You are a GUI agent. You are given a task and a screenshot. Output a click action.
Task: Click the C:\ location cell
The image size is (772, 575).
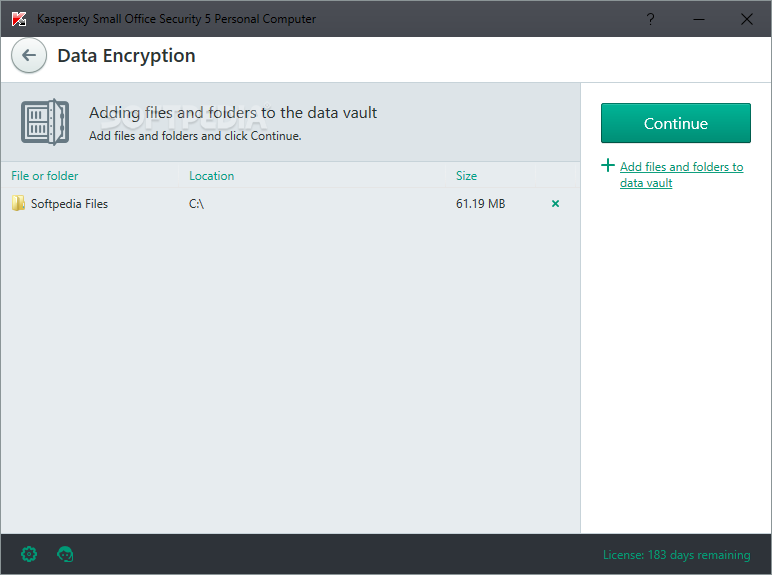[196, 203]
